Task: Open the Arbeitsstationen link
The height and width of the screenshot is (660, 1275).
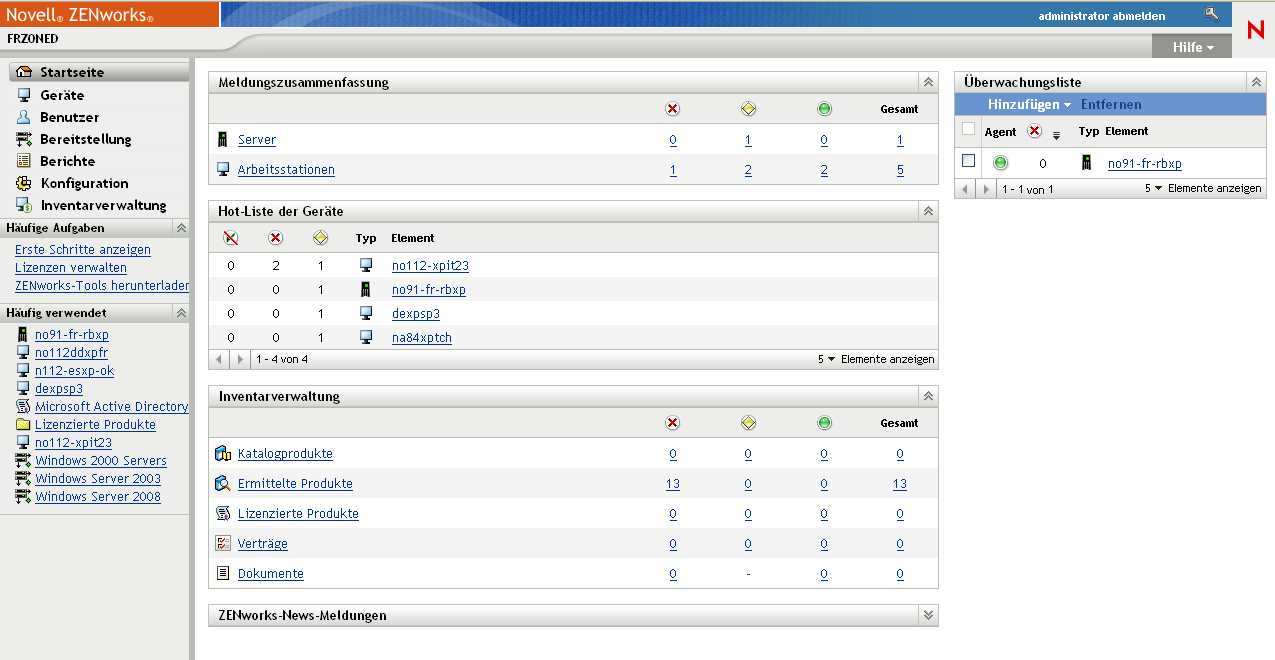Action: coord(286,170)
